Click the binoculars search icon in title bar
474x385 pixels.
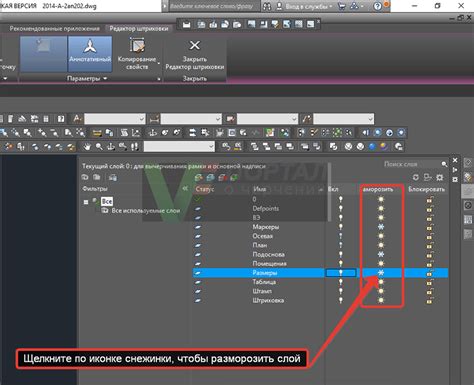tap(267, 6)
